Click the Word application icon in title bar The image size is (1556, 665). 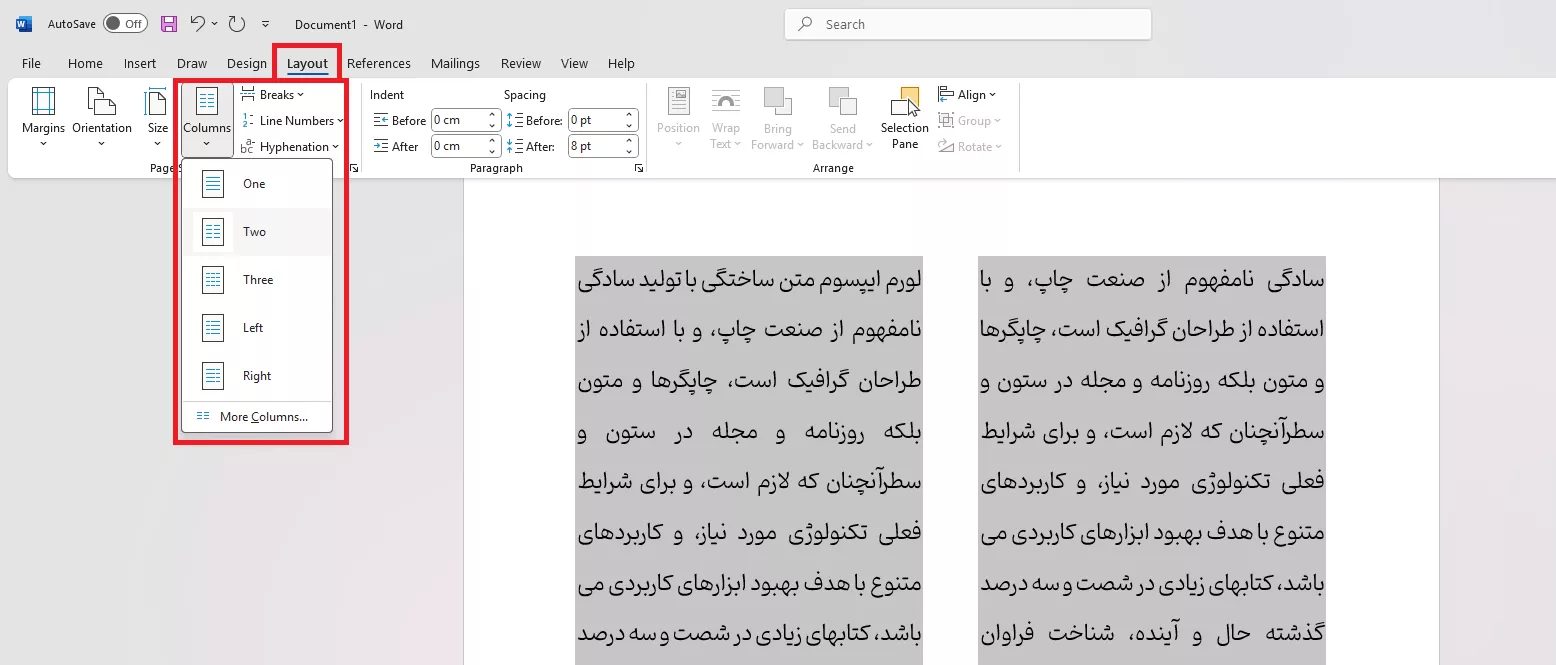click(x=24, y=24)
